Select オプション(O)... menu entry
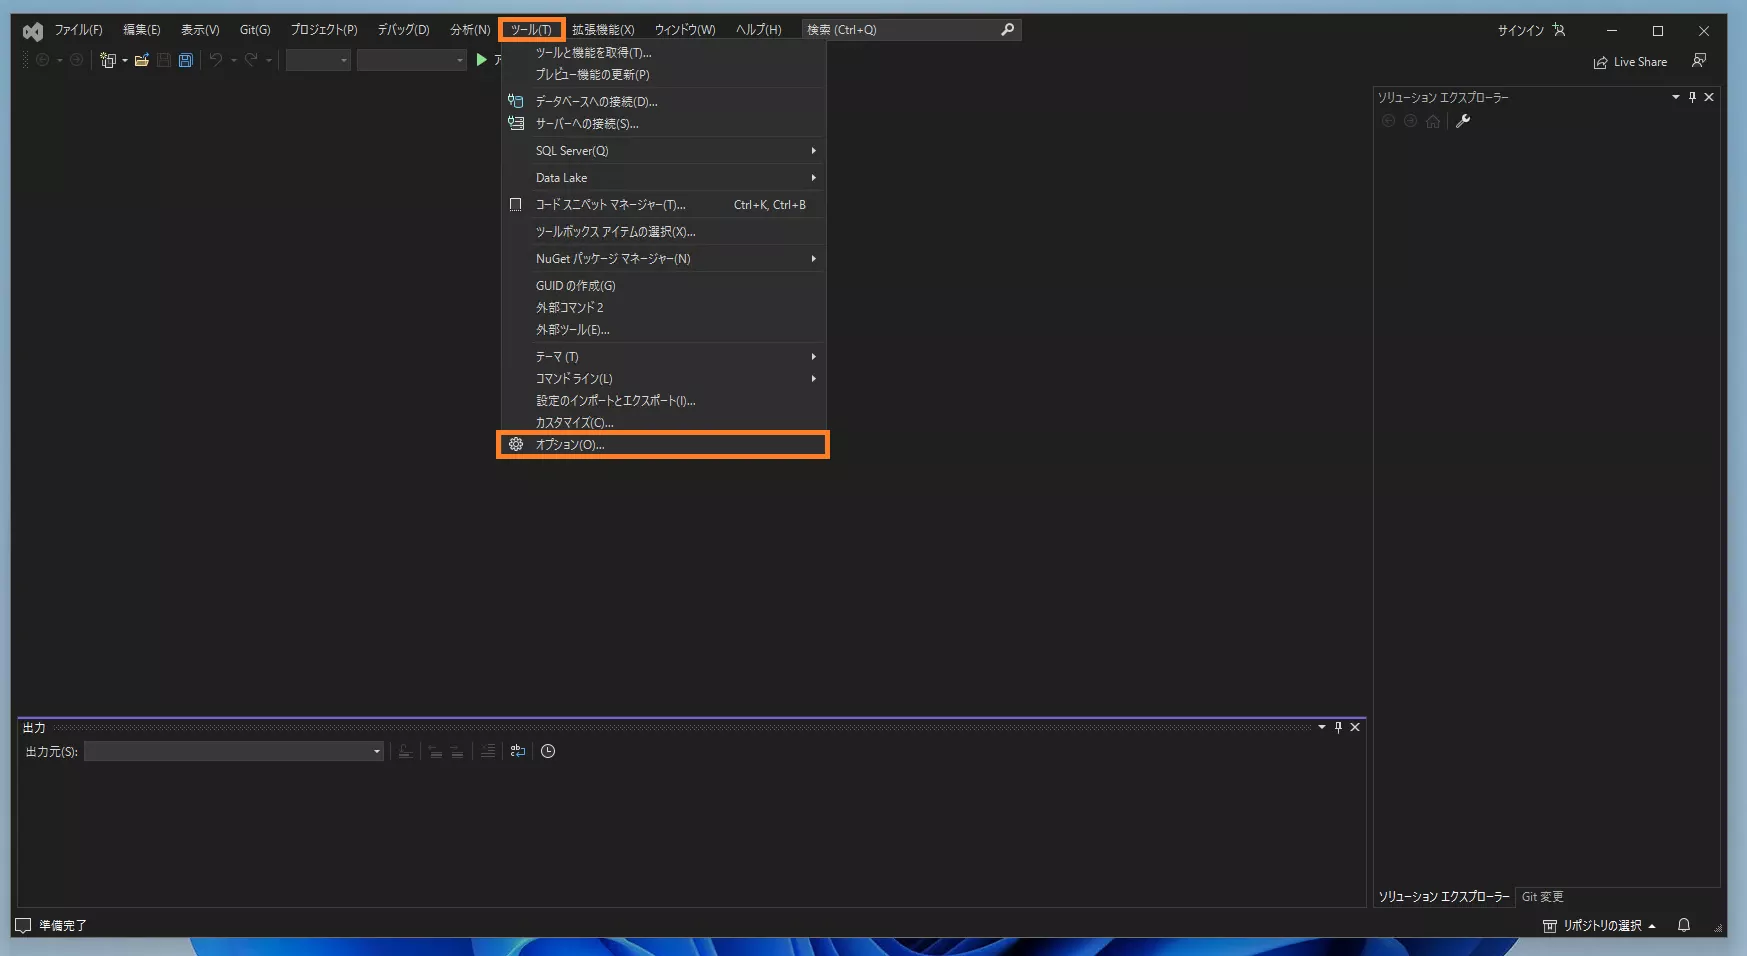Image resolution: width=1747 pixels, height=956 pixels. 664,445
